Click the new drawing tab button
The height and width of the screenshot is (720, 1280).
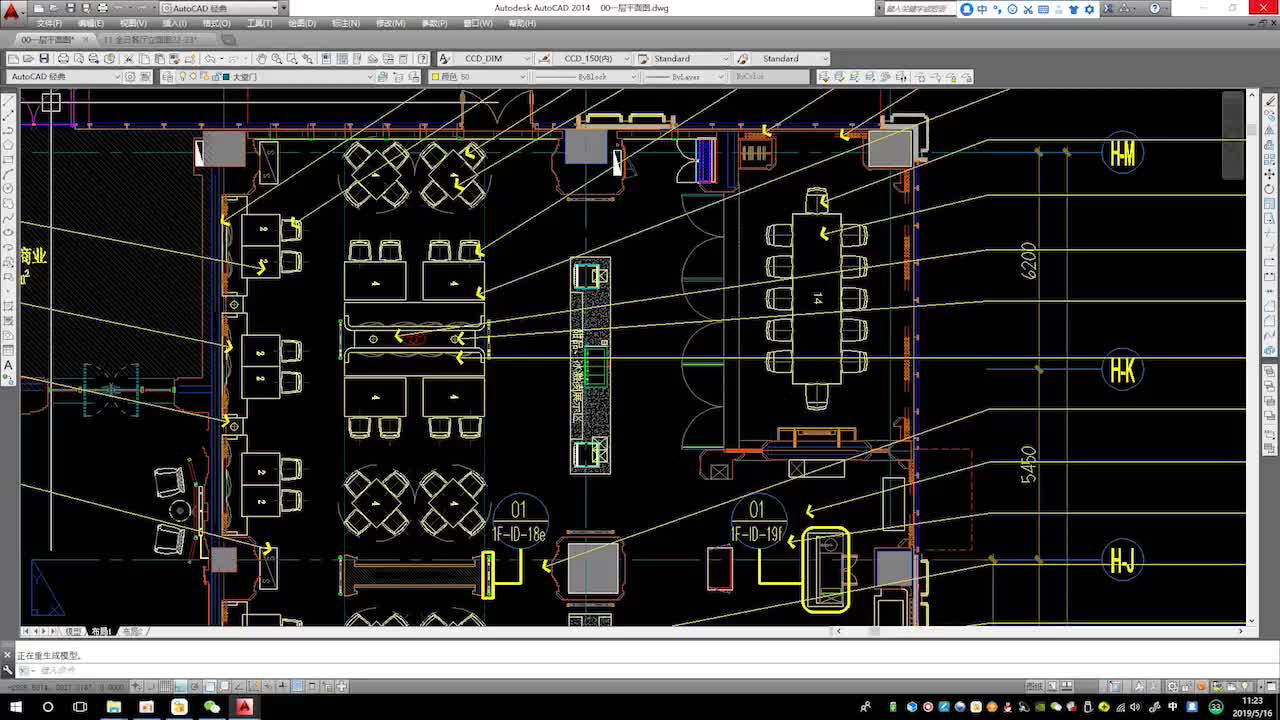[229, 40]
